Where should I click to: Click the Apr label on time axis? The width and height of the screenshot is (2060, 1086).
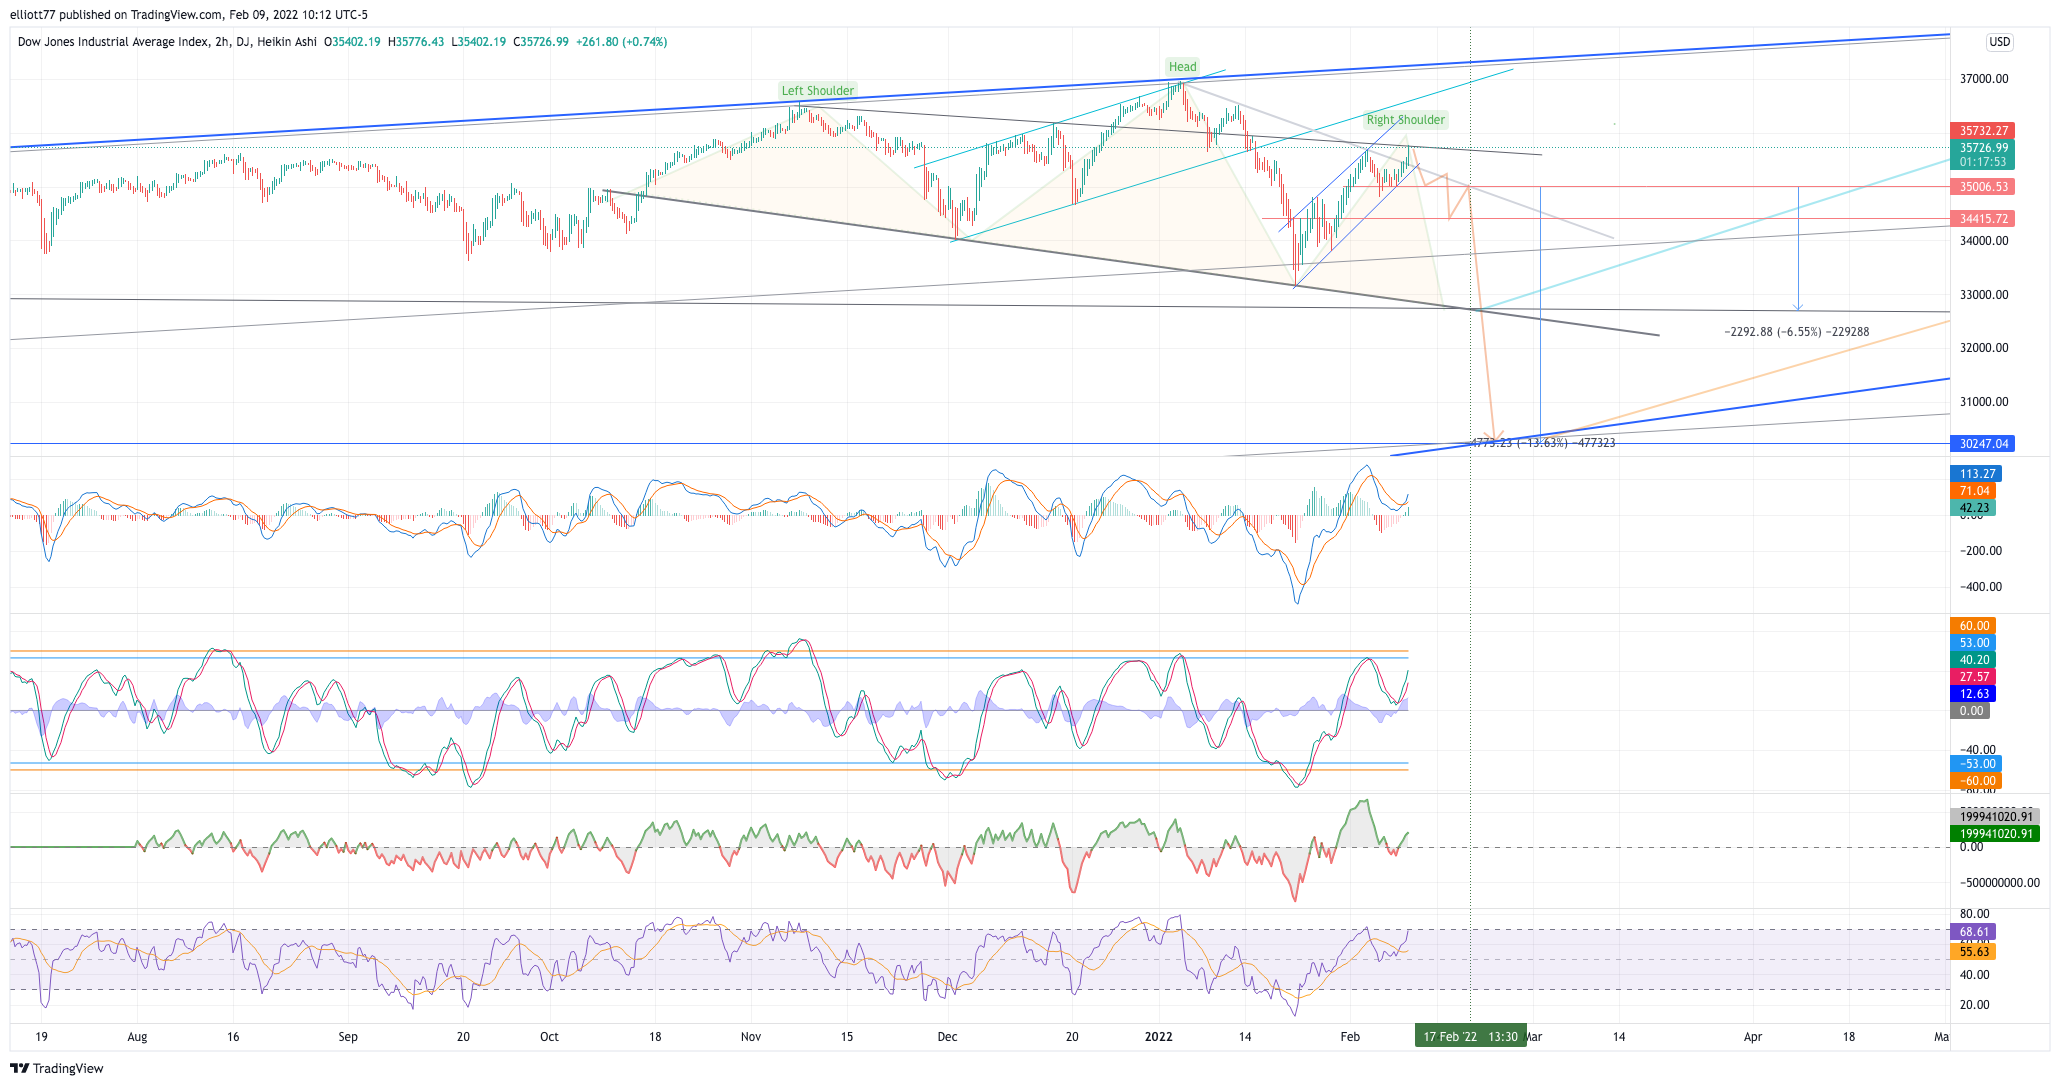click(x=1753, y=1037)
